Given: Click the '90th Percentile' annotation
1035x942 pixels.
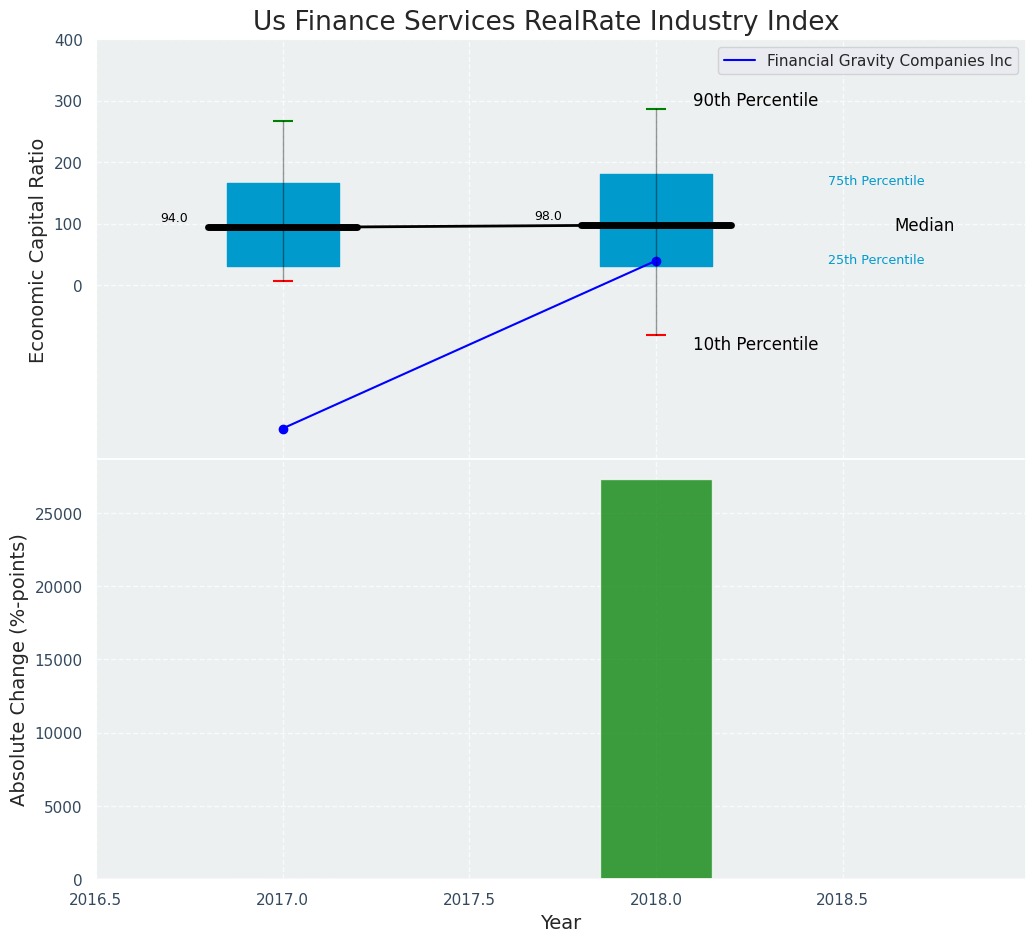Looking at the screenshot, I should pos(755,101).
